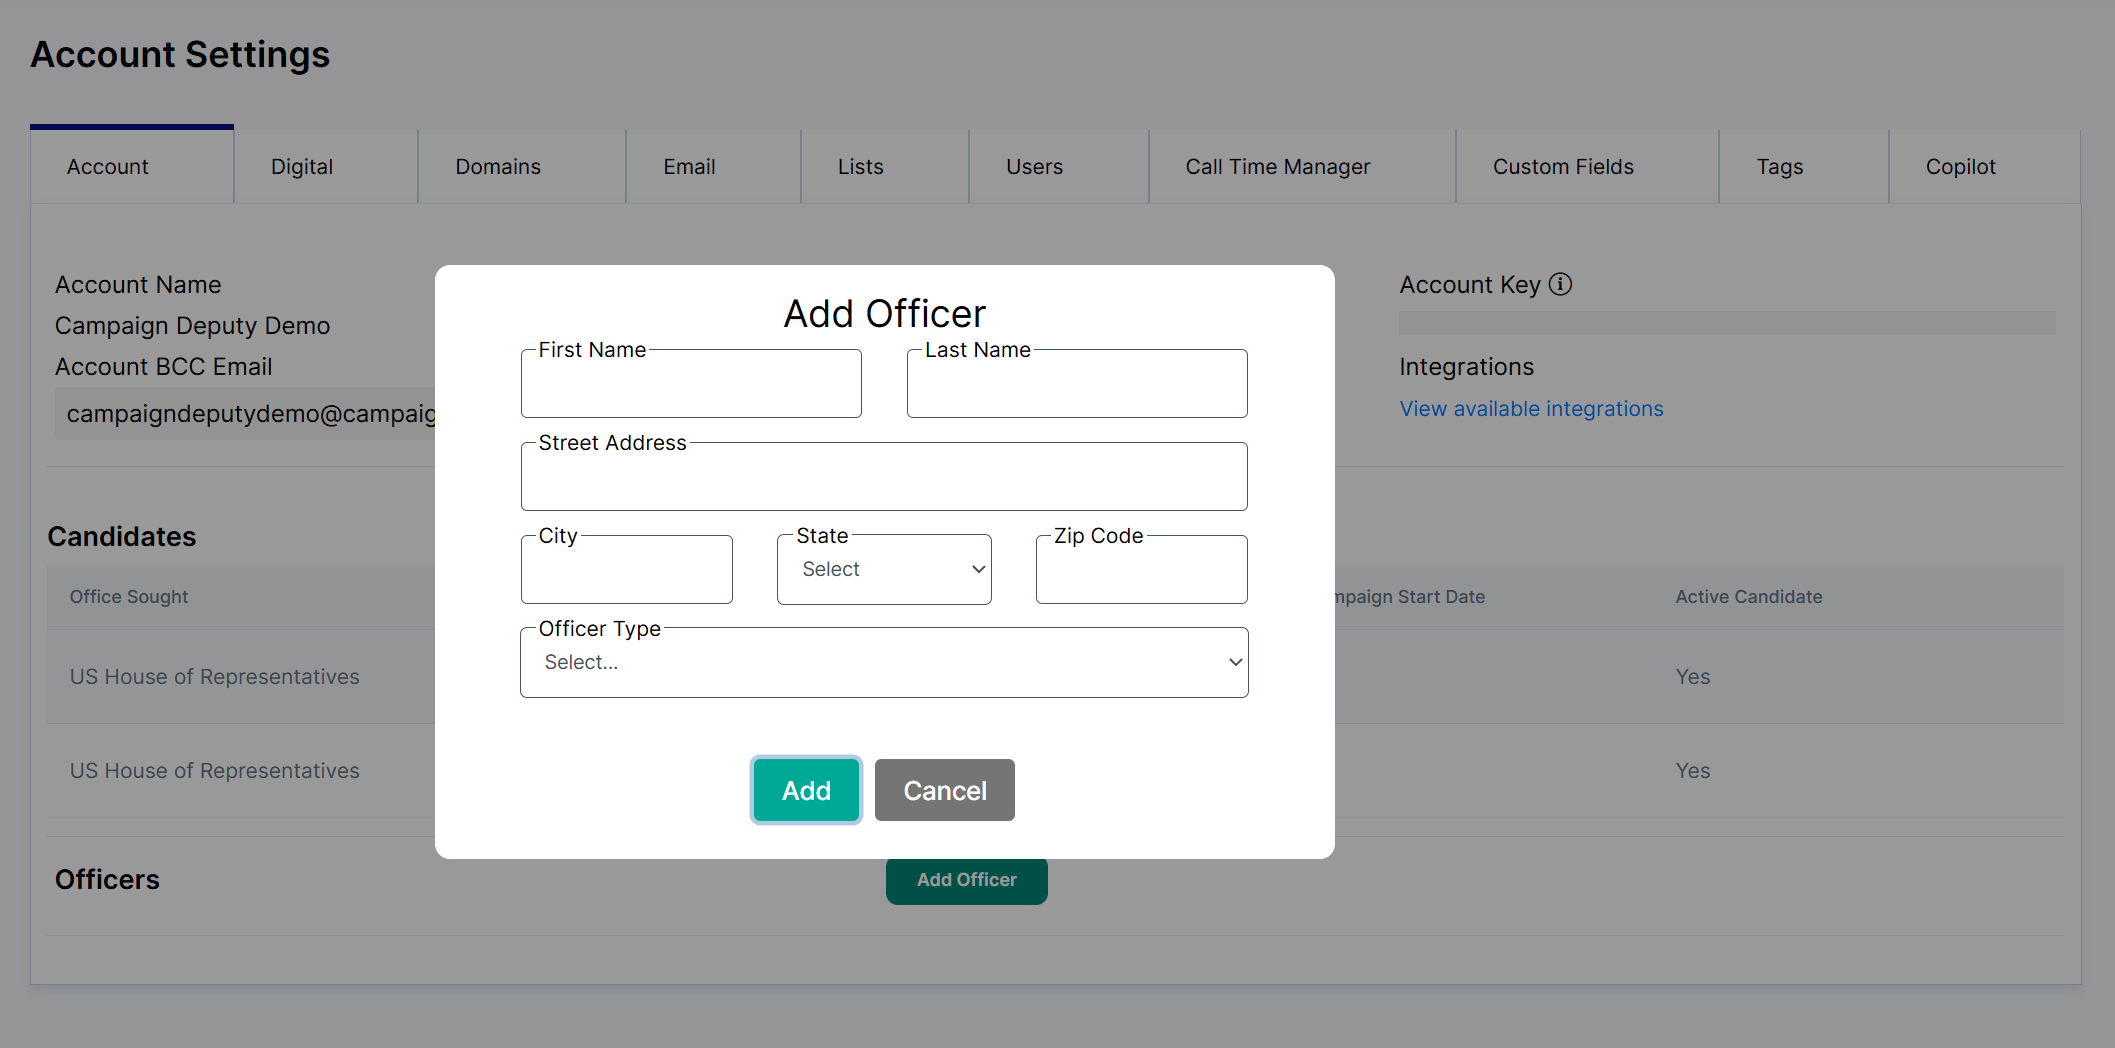Image resolution: width=2115 pixels, height=1048 pixels.
Task: Switch to Call Time Manager tab
Action: 1277,167
